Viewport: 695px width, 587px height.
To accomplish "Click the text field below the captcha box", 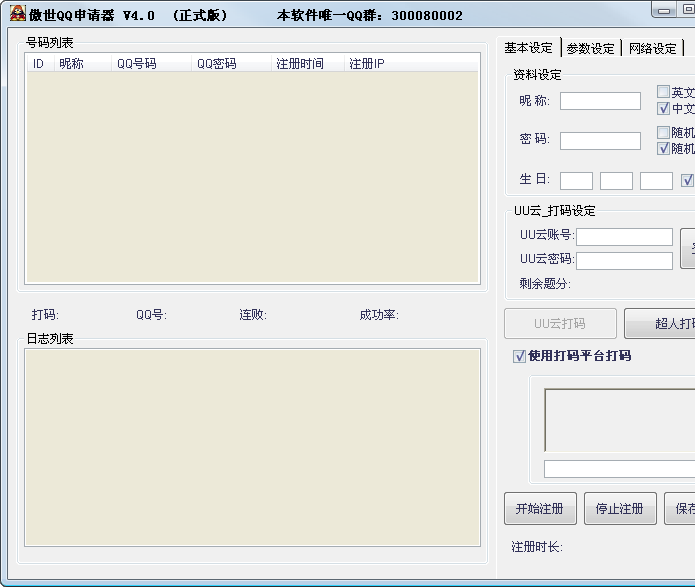I will 620,469.
